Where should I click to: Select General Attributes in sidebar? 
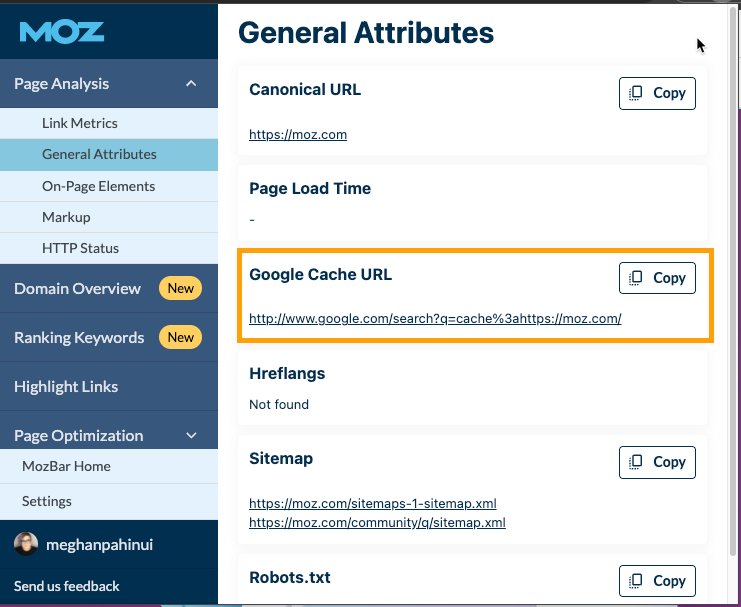[x=99, y=154]
